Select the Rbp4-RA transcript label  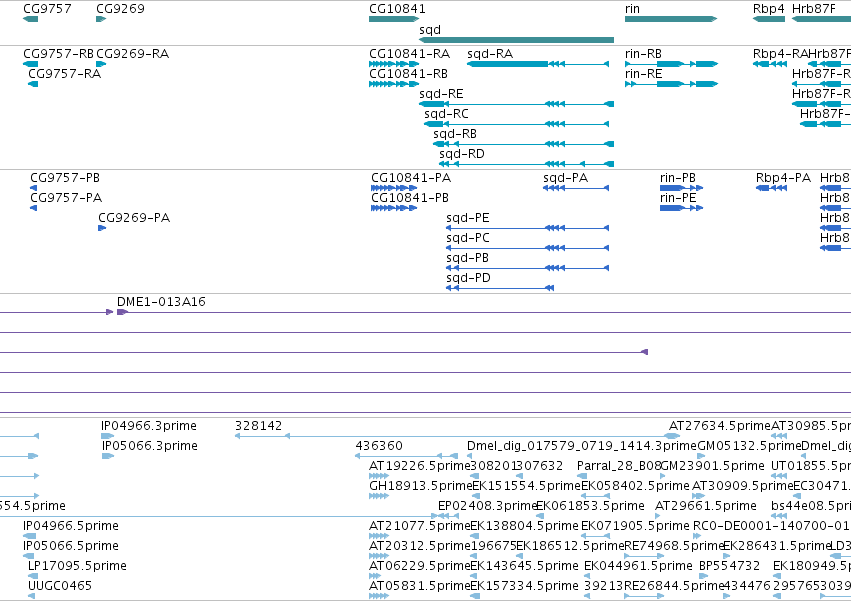pyautogui.click(x=780, y=54)
